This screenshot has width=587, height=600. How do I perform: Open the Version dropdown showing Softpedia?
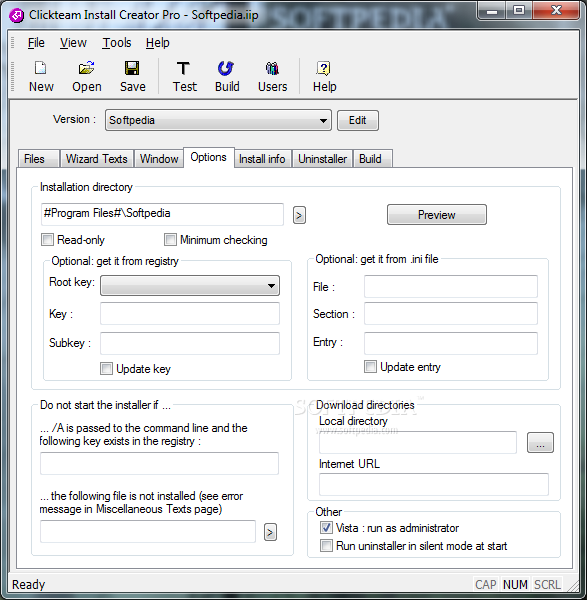point(218,121)
